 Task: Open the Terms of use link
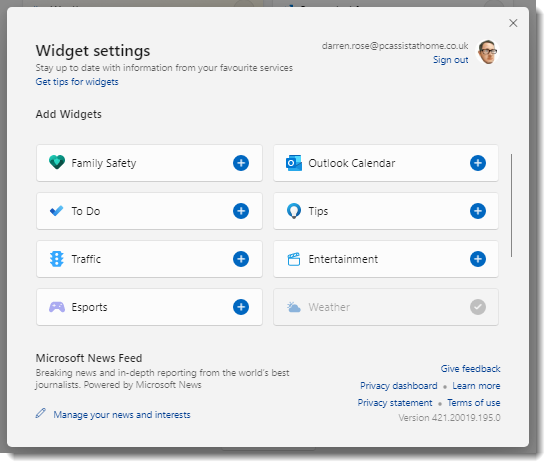pos(474,403)
